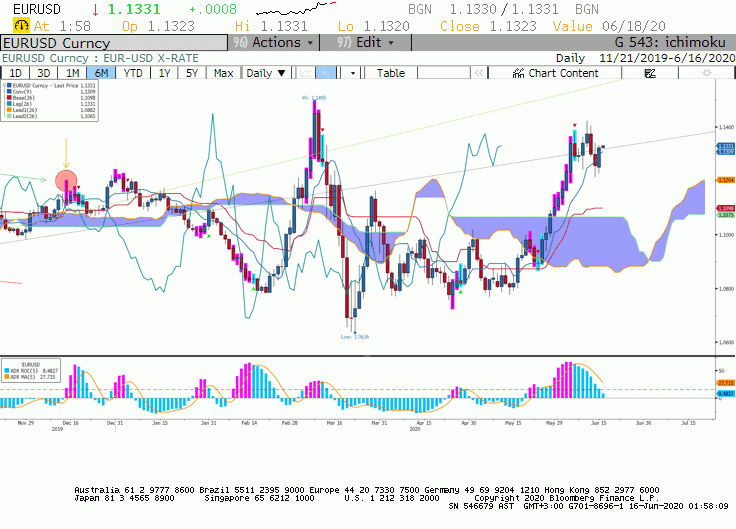This screenshot has width=736, height=529.
Task: Click the empty field next to Table
Action: (444, 73)
